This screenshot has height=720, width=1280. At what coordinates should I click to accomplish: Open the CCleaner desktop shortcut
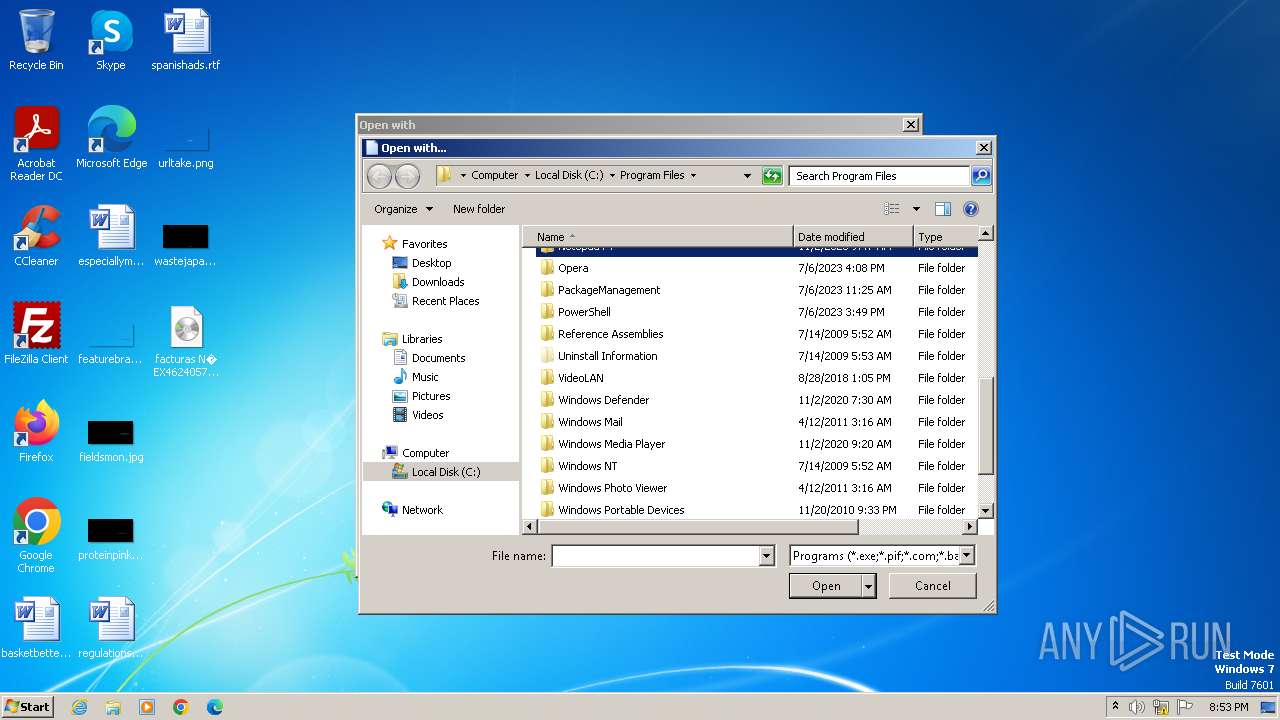(36, 236)
